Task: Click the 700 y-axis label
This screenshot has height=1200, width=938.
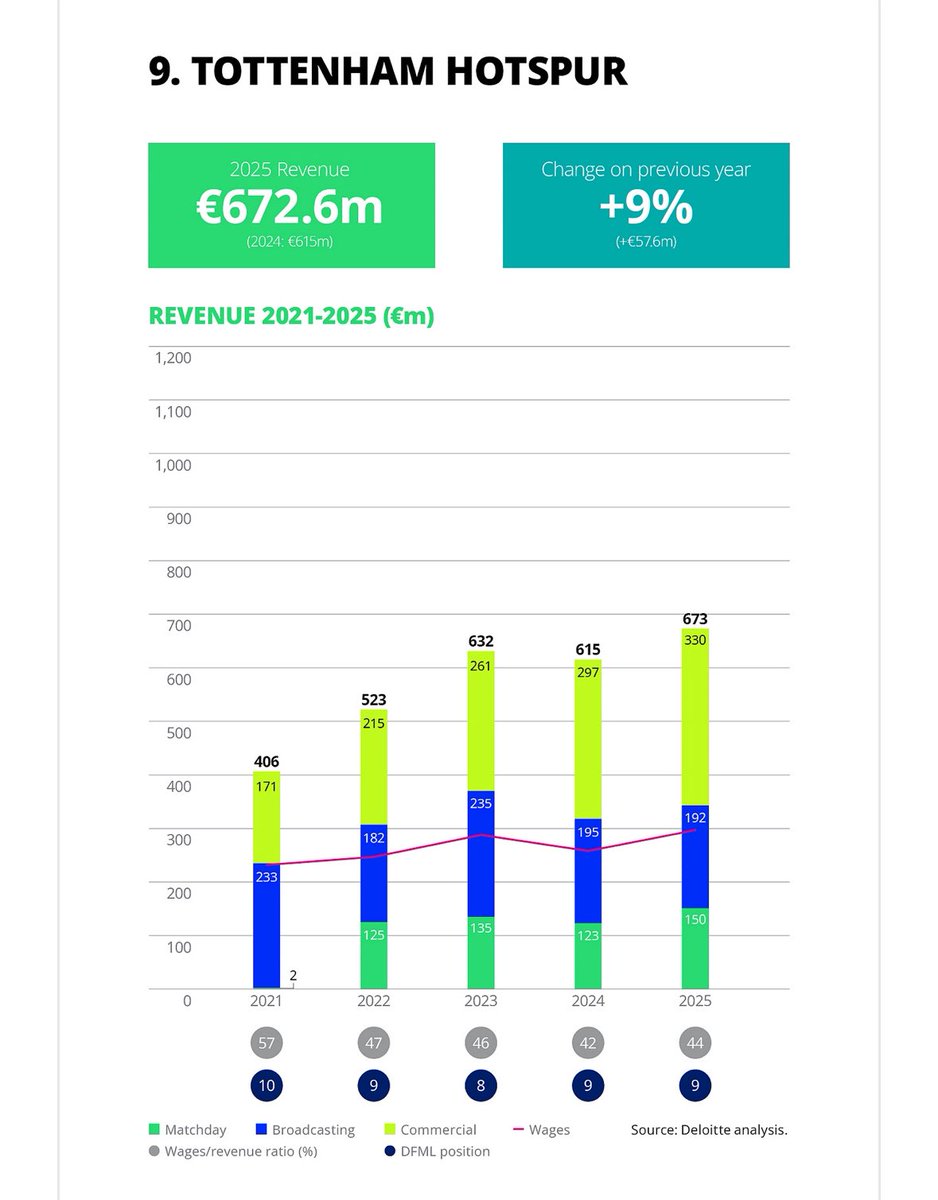Action: pos(178,626)
